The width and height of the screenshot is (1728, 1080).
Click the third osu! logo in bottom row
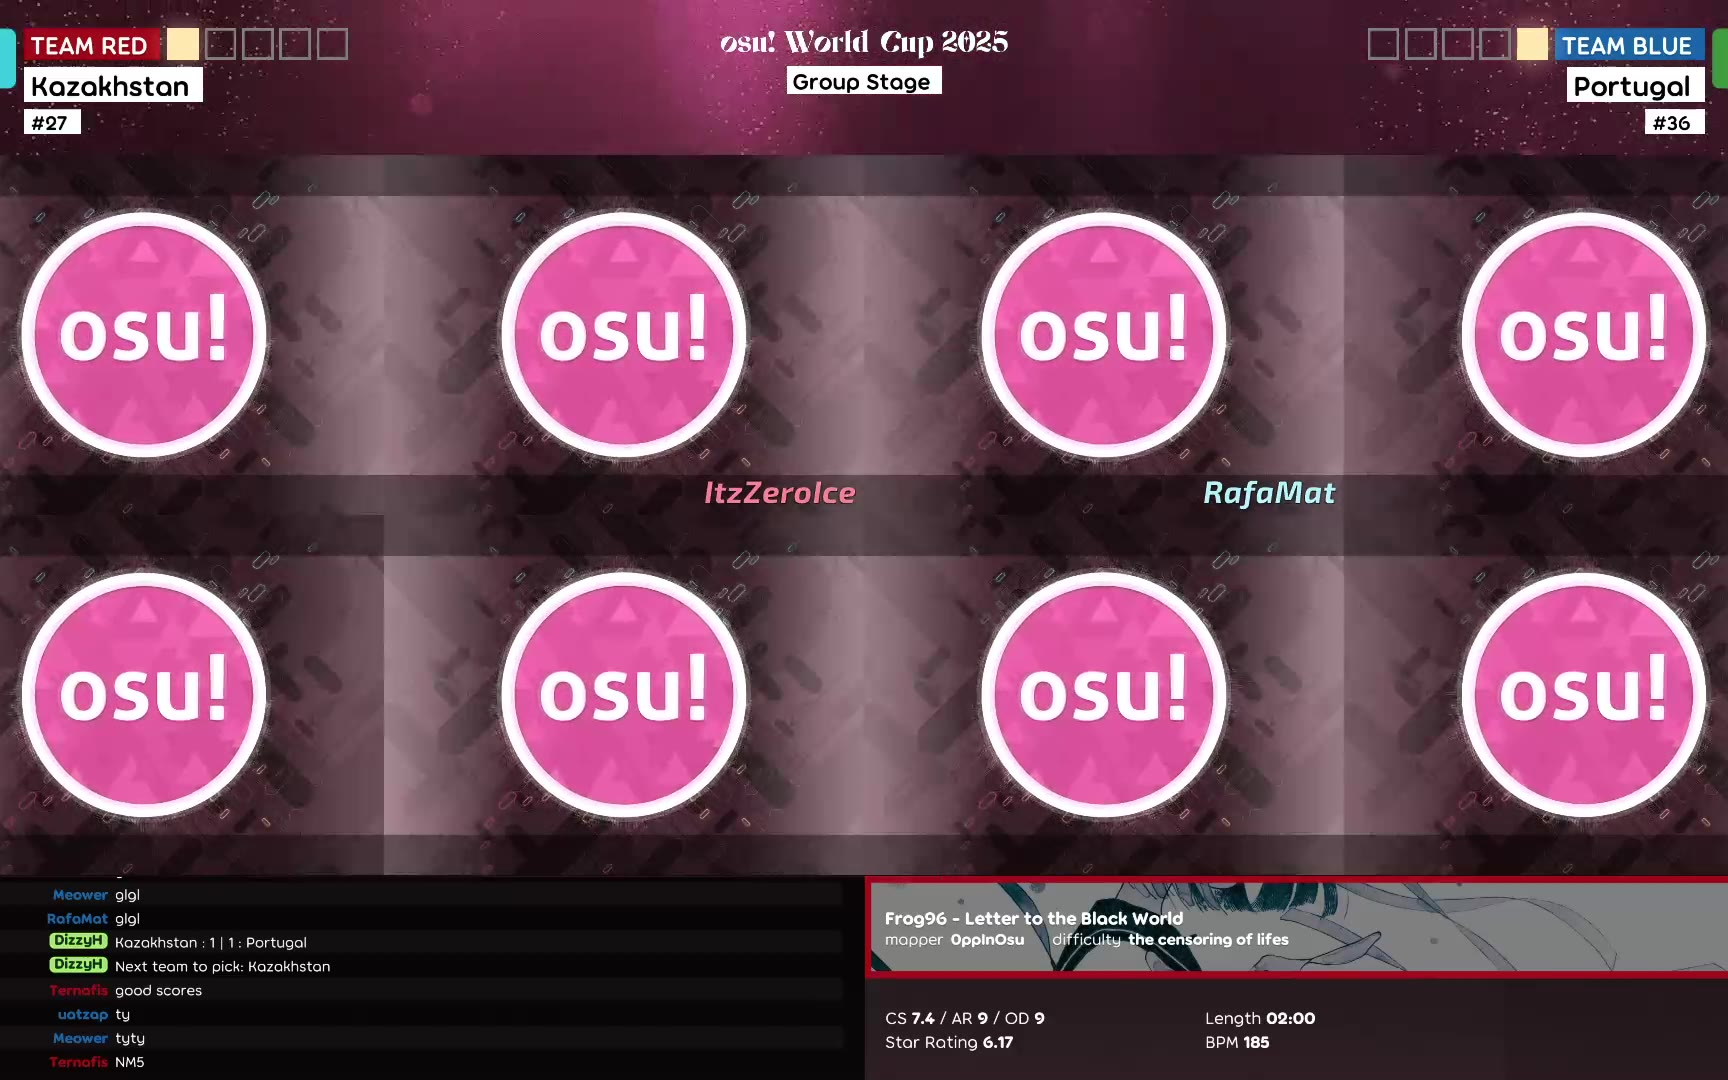coord(1104,694)
